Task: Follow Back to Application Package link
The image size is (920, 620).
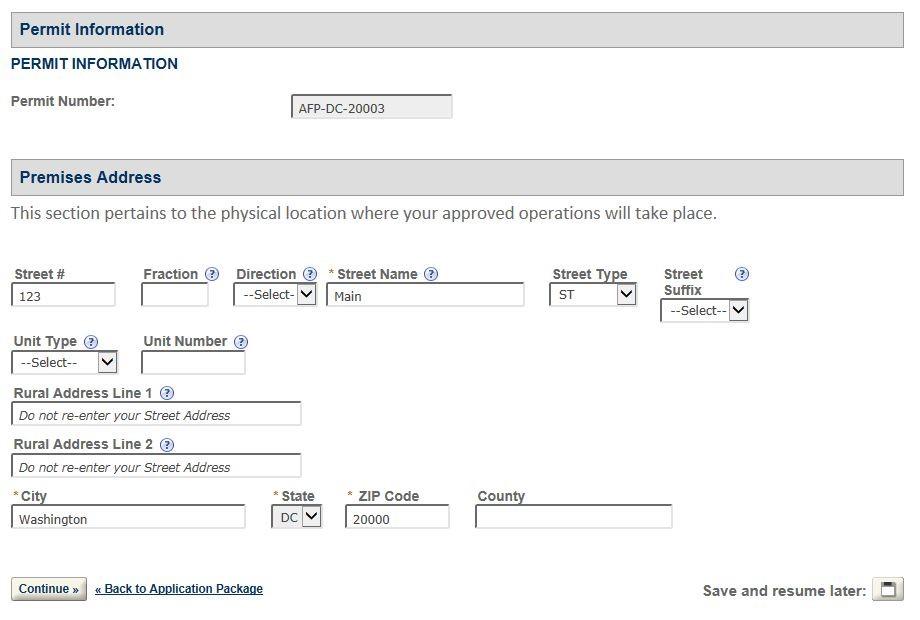Action: [179, 589]
